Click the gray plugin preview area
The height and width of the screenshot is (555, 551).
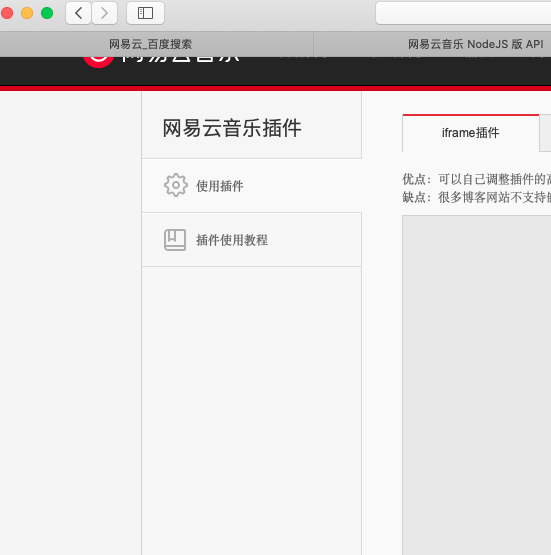(x=476, y=385)
